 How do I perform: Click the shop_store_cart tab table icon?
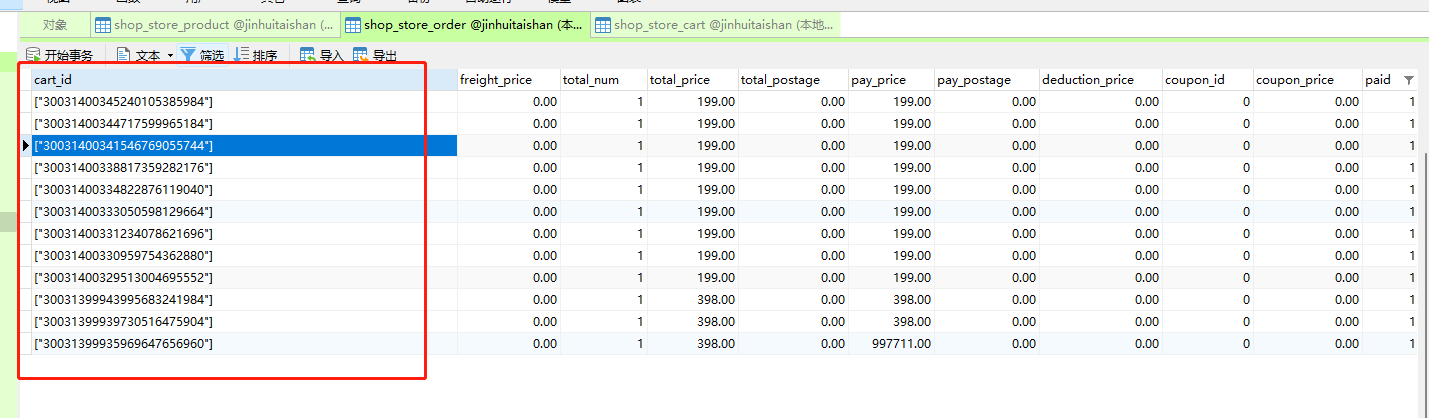pos(602,25)
